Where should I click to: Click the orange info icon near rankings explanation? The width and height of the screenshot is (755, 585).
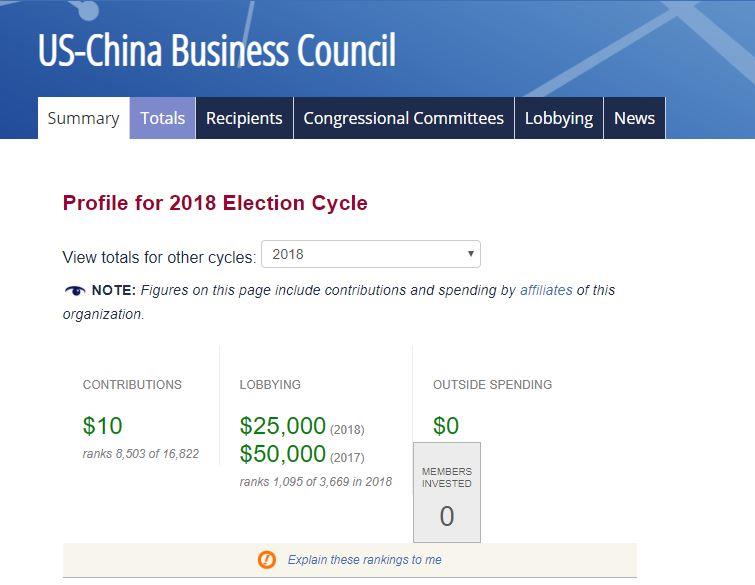[267, 559]
